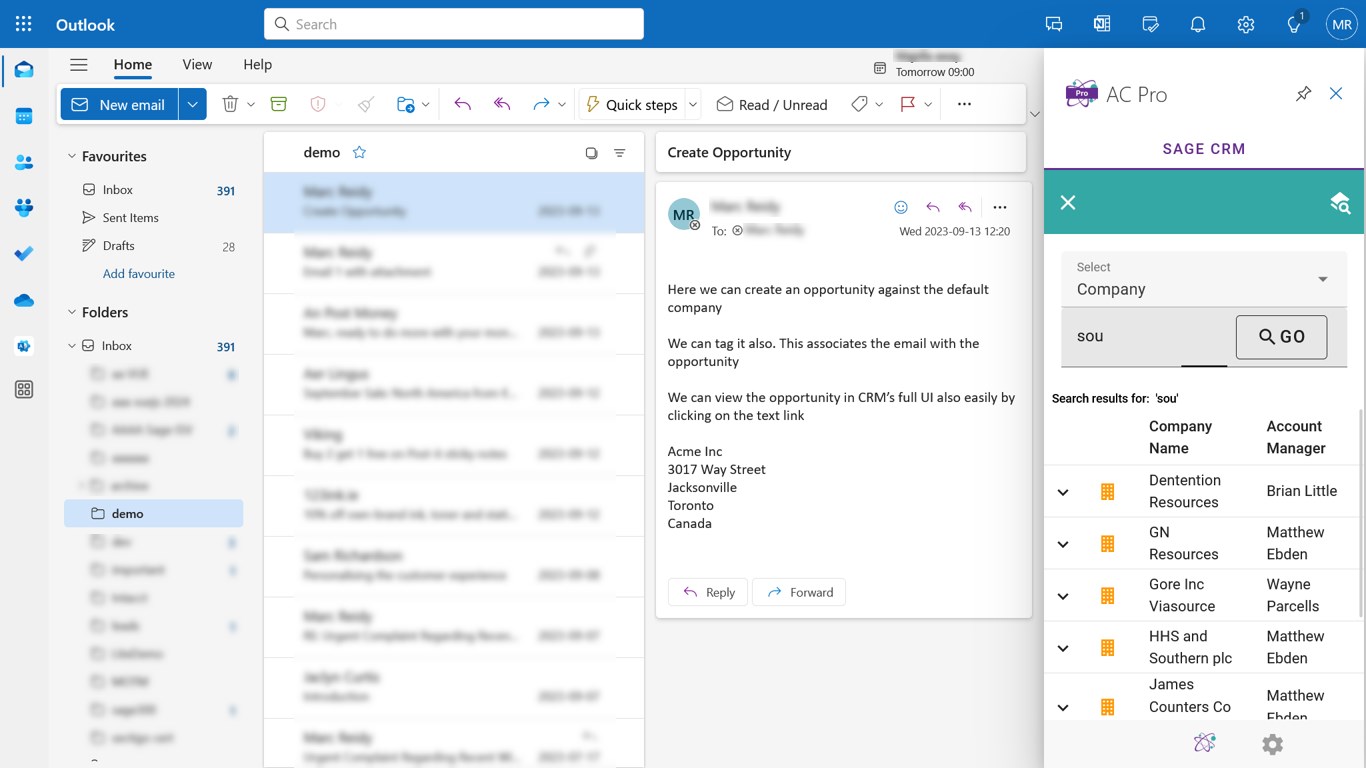Open the New email dropdown arrow
The image size is (1366, 768).
[x=193, y=104]
